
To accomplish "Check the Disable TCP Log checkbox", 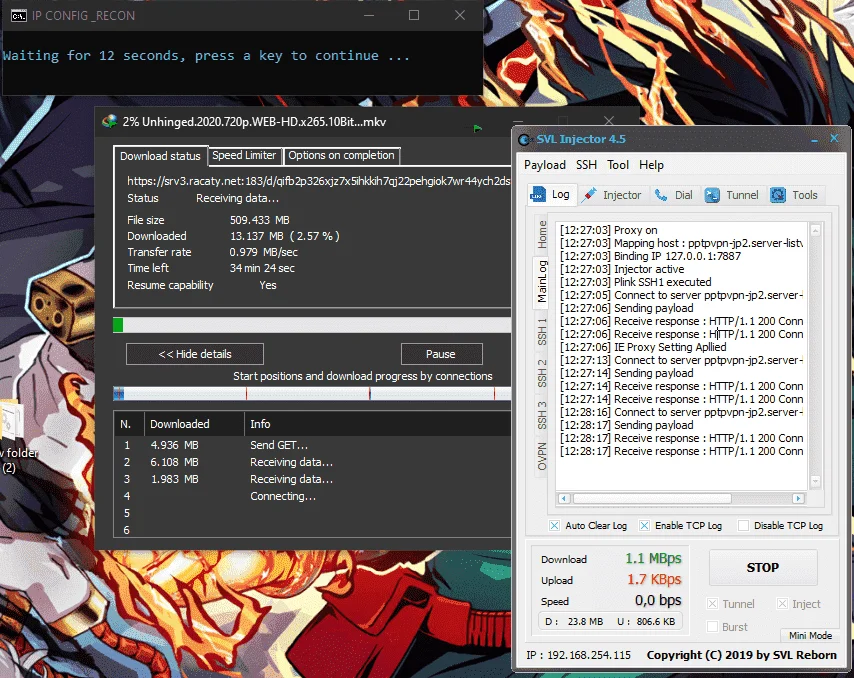I will (x=743, y=526).
